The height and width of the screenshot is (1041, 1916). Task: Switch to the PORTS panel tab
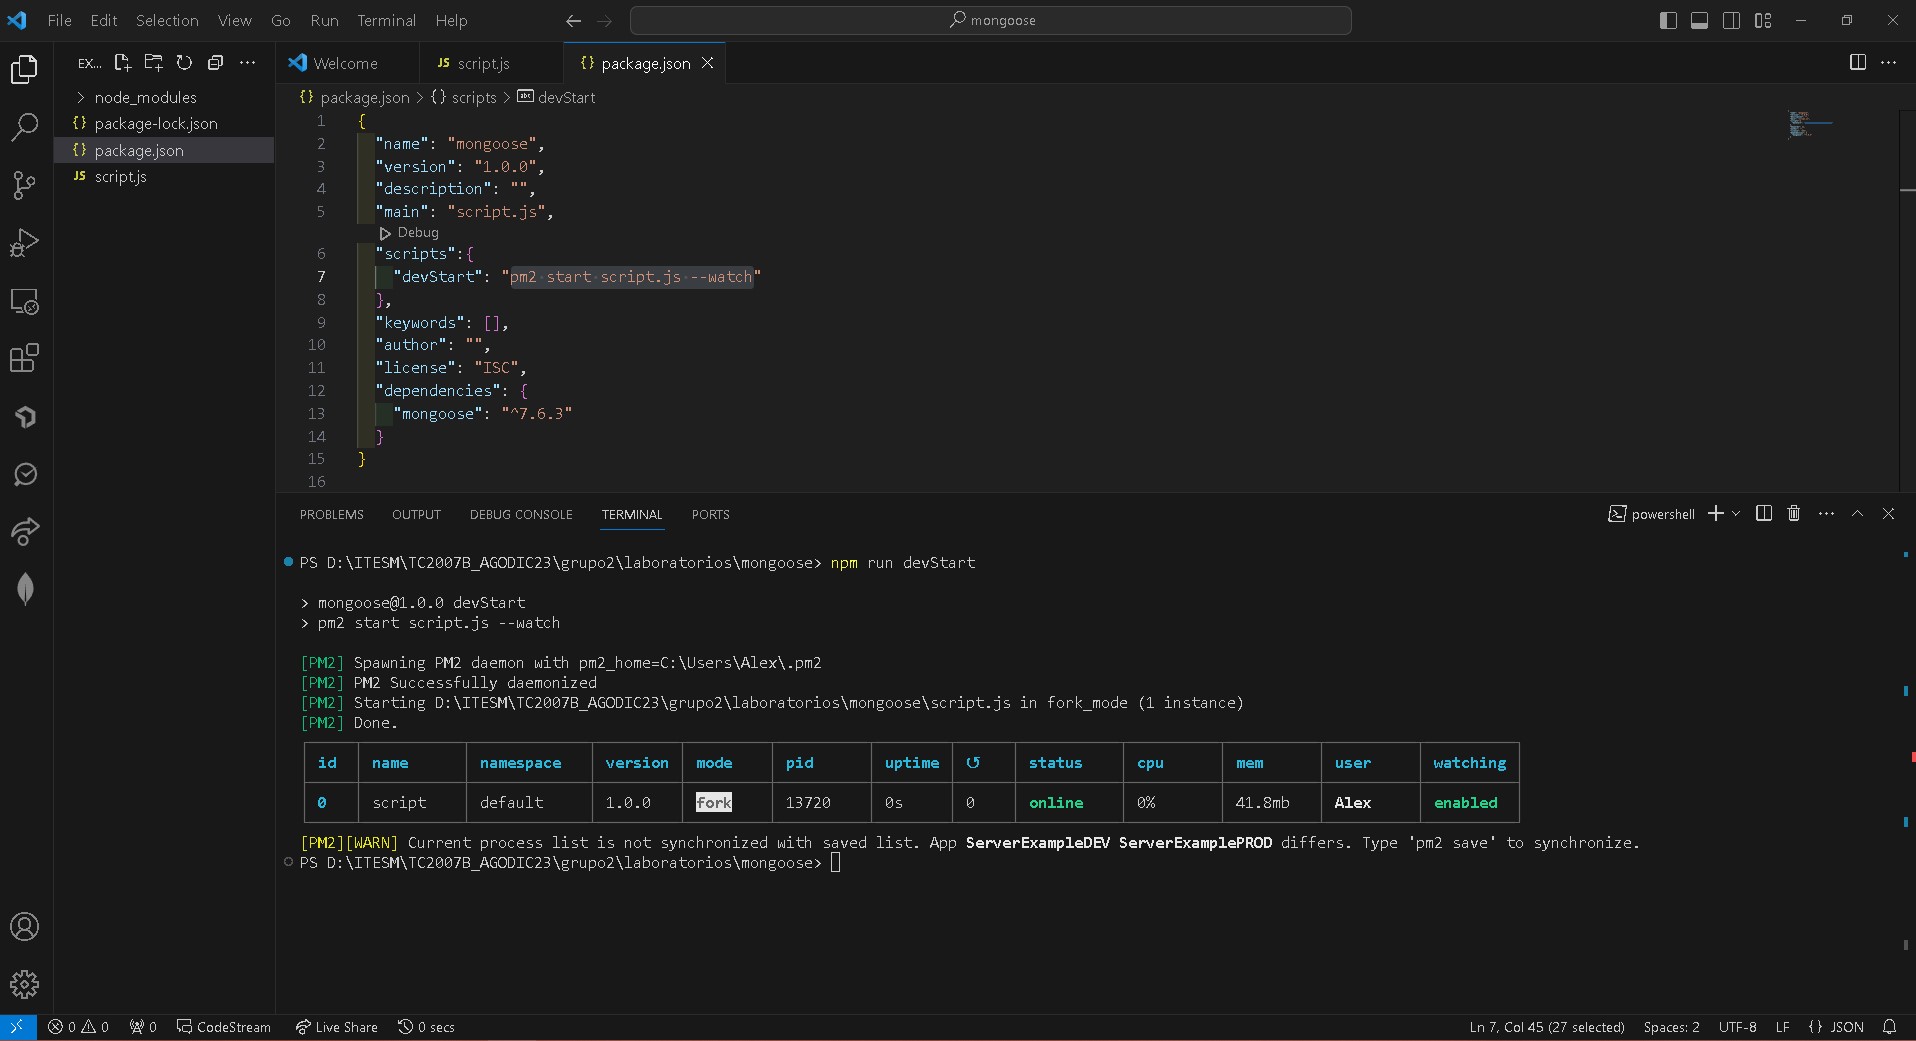711,514
